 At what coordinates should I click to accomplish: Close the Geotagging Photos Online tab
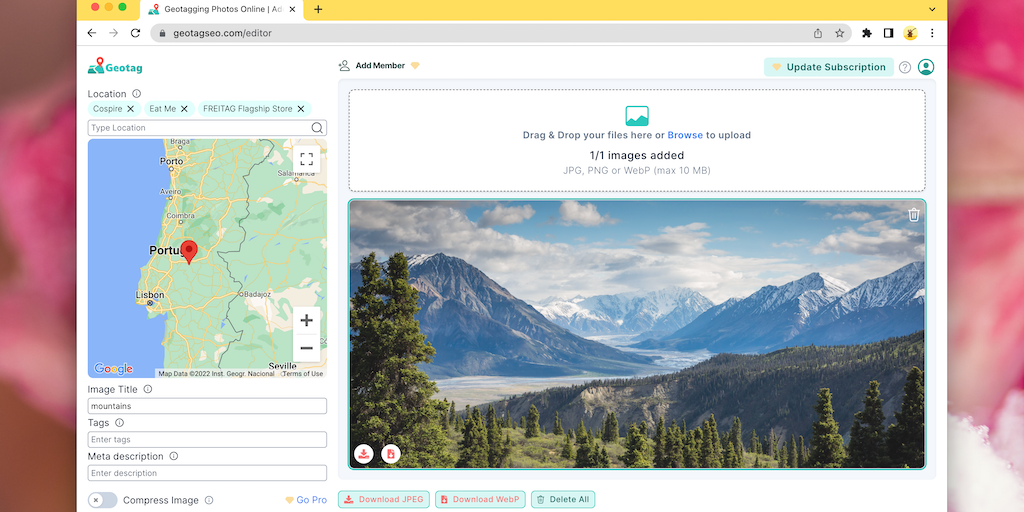[x=293, y=10]
